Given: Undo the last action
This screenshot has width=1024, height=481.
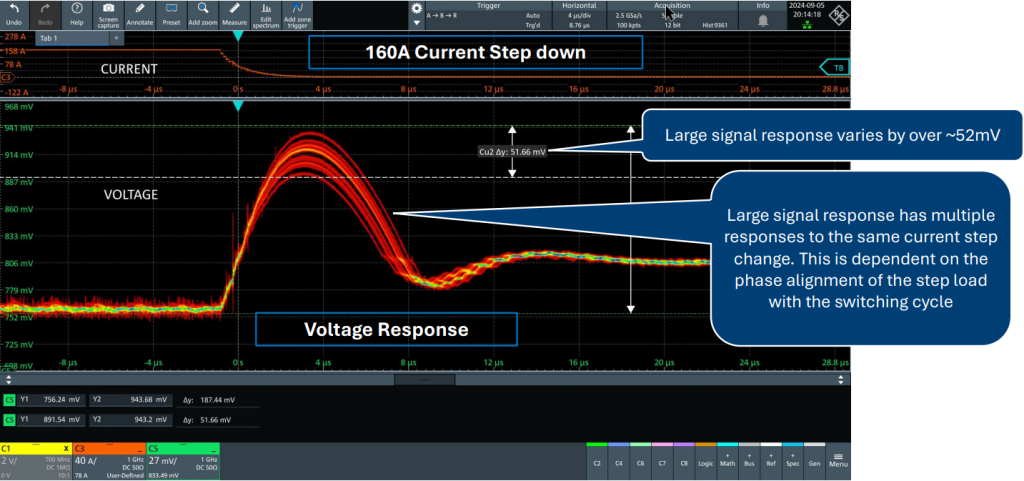Looking at the screenshot, I should click(x=14, y=14).
